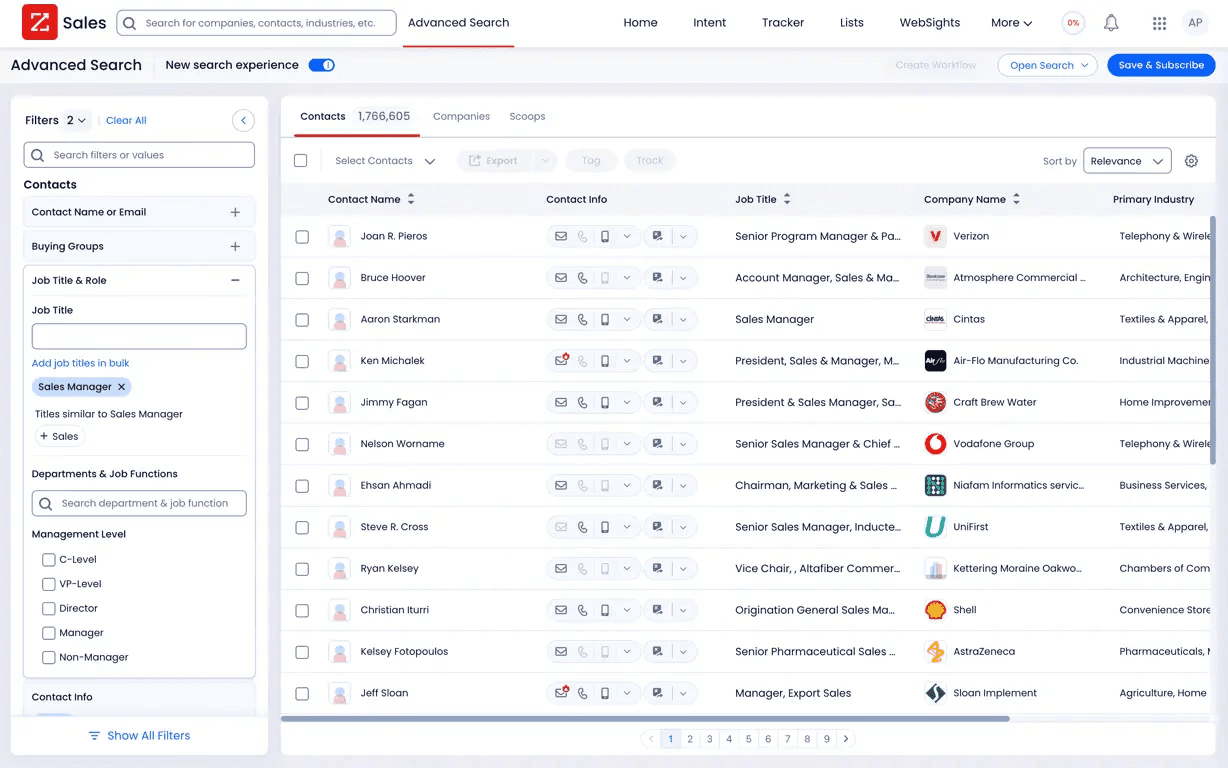Switch to the Scoops tab
This screenshot has width=1228, height=768.
click(x=527, y=116)
